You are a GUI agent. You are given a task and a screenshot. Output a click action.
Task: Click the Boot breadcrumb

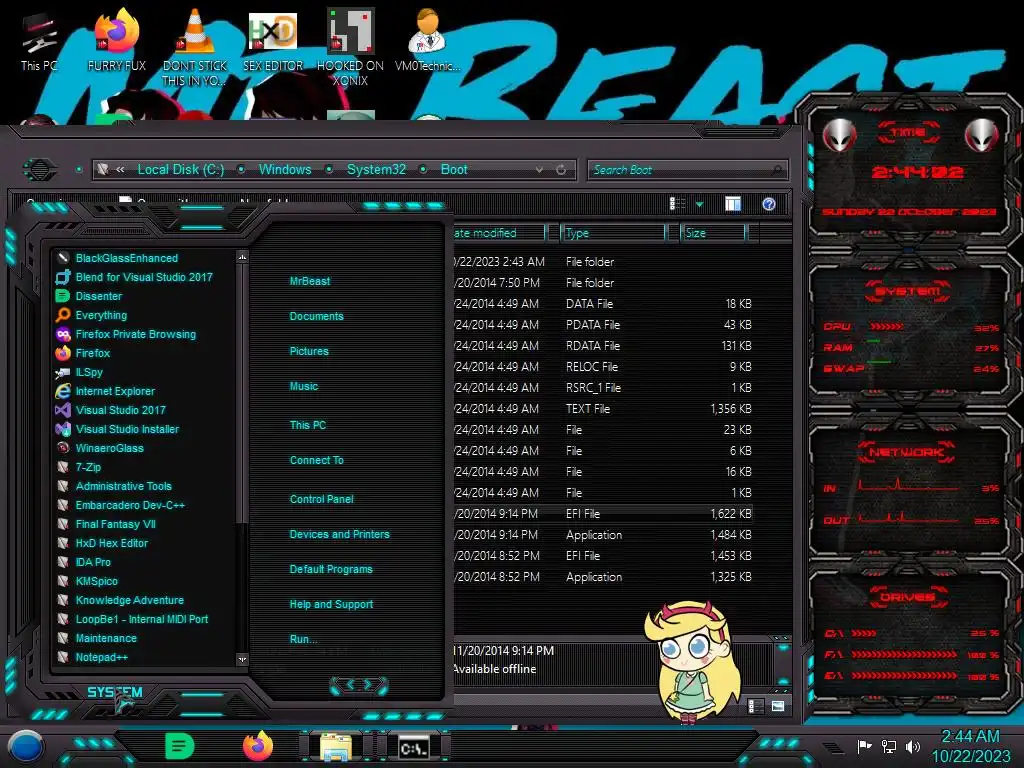click(454, 170)
